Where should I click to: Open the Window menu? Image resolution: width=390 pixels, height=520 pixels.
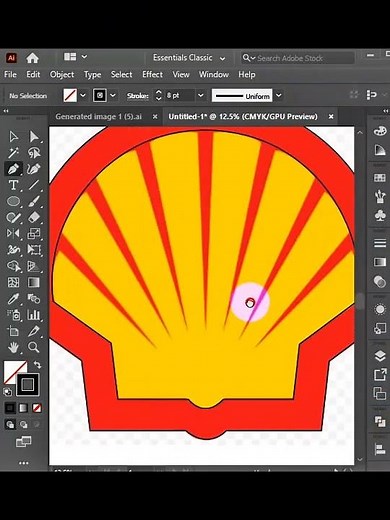tap(214, 74)
